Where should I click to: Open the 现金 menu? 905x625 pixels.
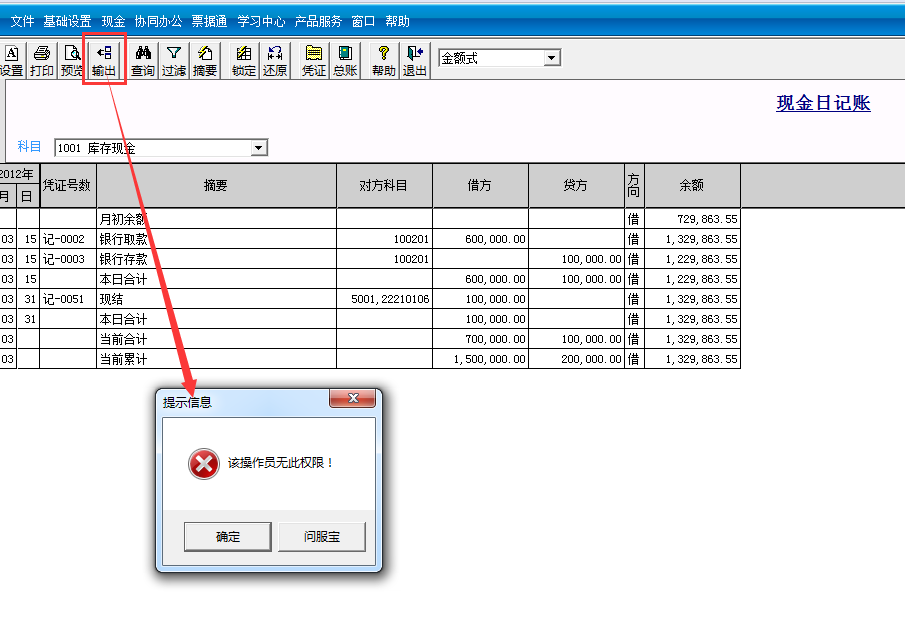tap(113, 21)
